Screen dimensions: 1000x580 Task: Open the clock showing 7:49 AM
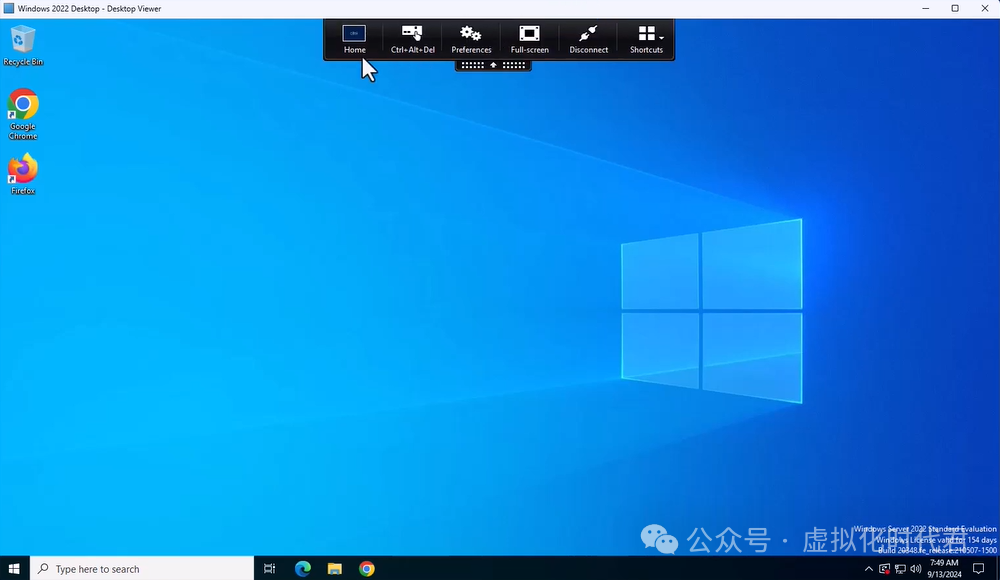point(945,569)
